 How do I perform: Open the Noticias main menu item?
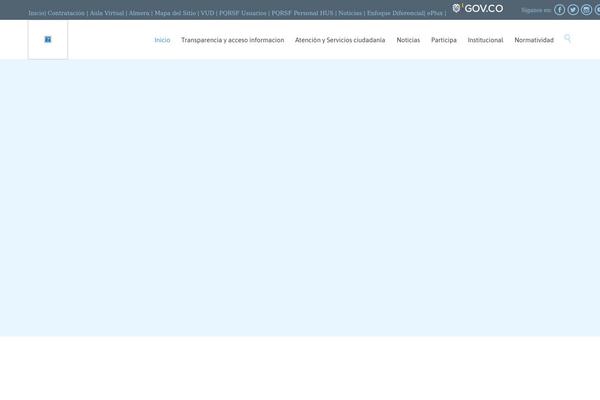408,40
